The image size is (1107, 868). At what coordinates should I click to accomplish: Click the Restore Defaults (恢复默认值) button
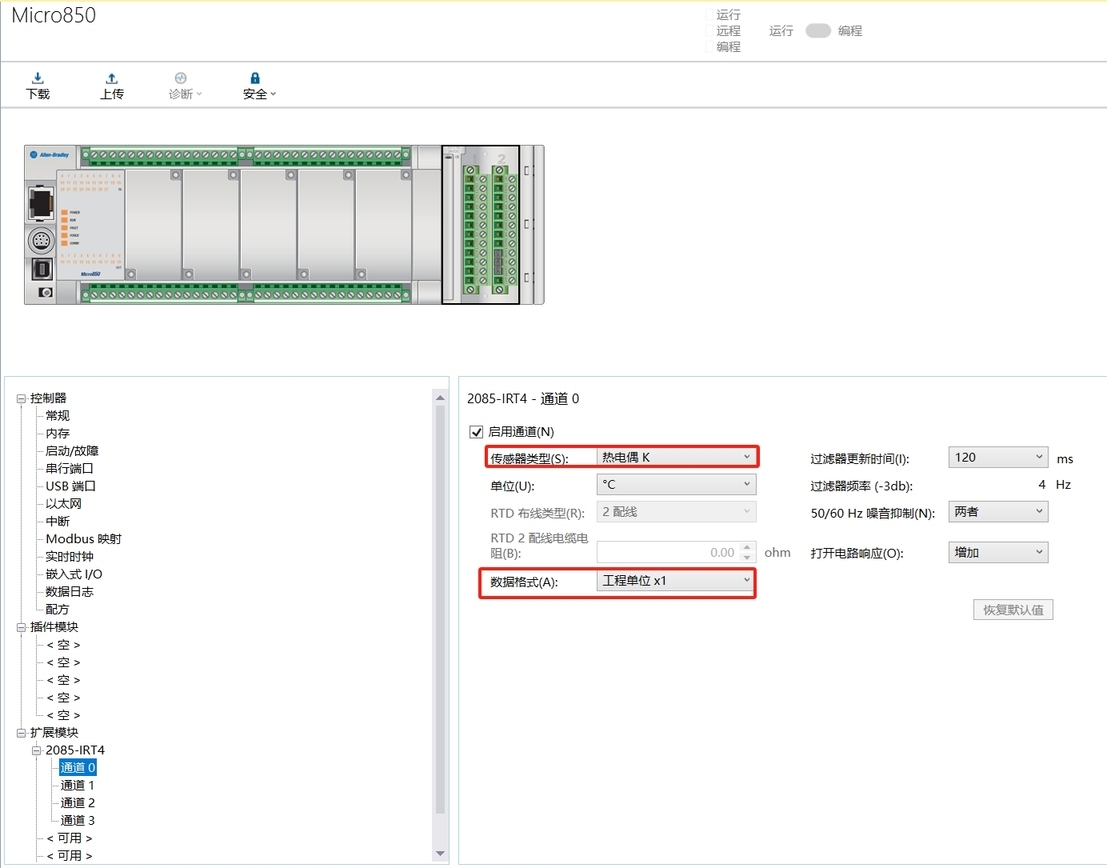pos(1012,610)
